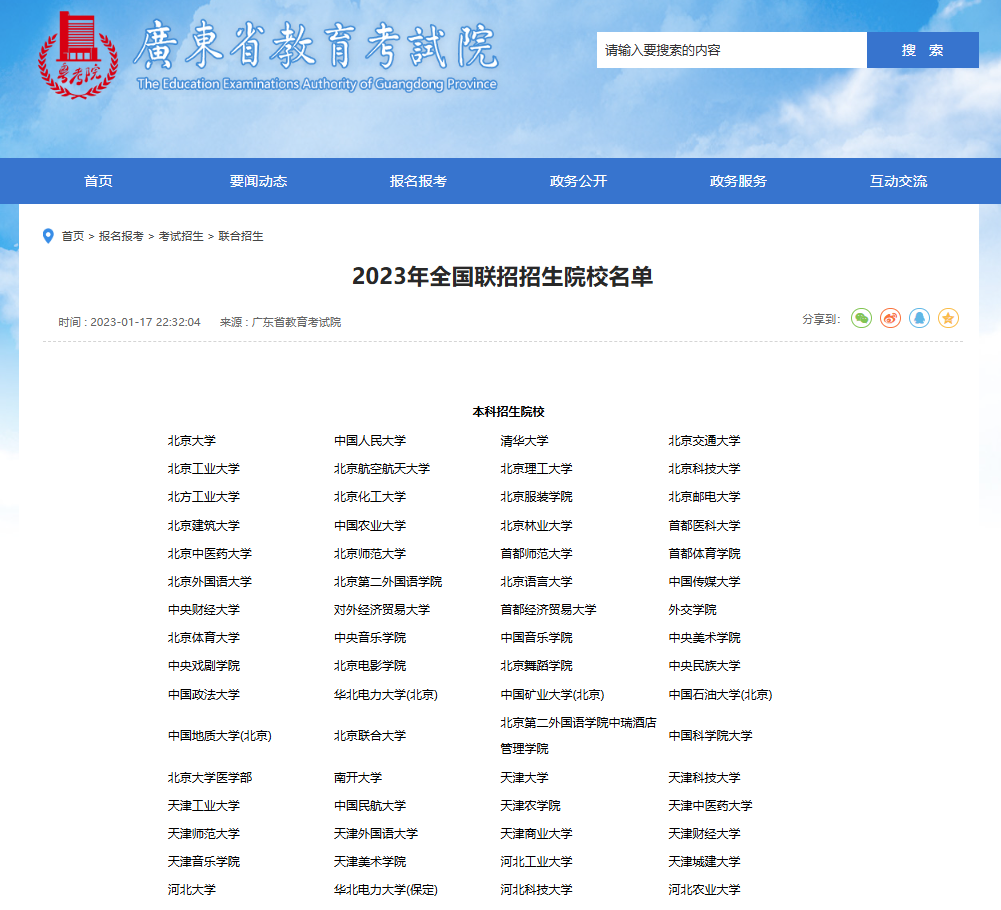Click the list entry 北京舞蹈学院
The height and width of the screenshot is (910, 1001).
(536, 665)
